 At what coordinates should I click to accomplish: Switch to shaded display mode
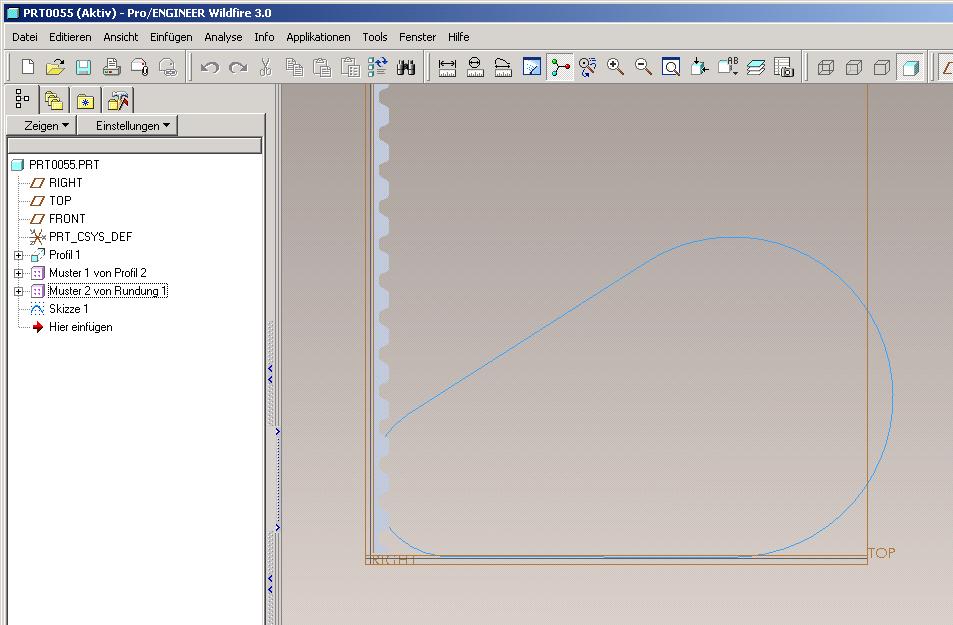[910, 67]
